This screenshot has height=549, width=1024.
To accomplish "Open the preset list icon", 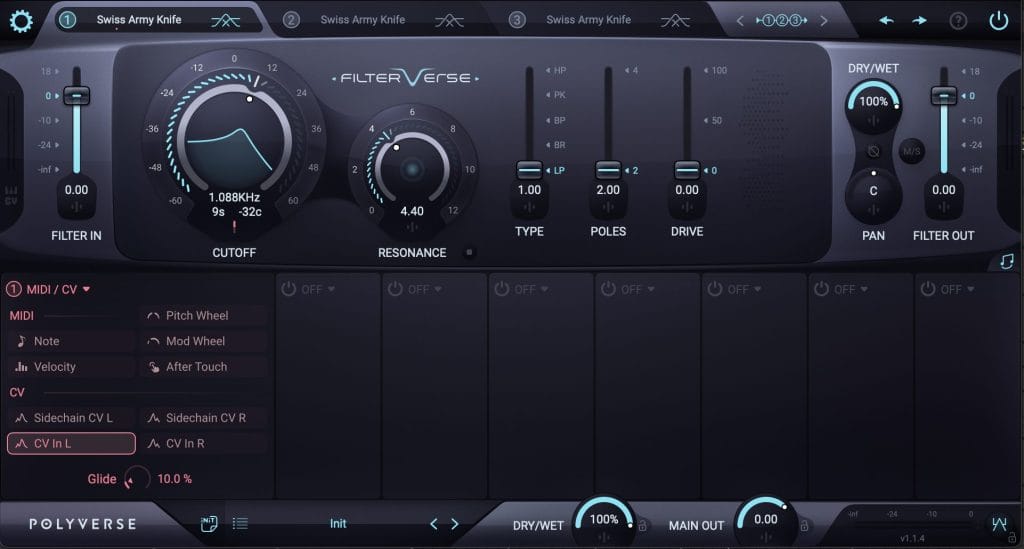I will click(x=240, y=523).
